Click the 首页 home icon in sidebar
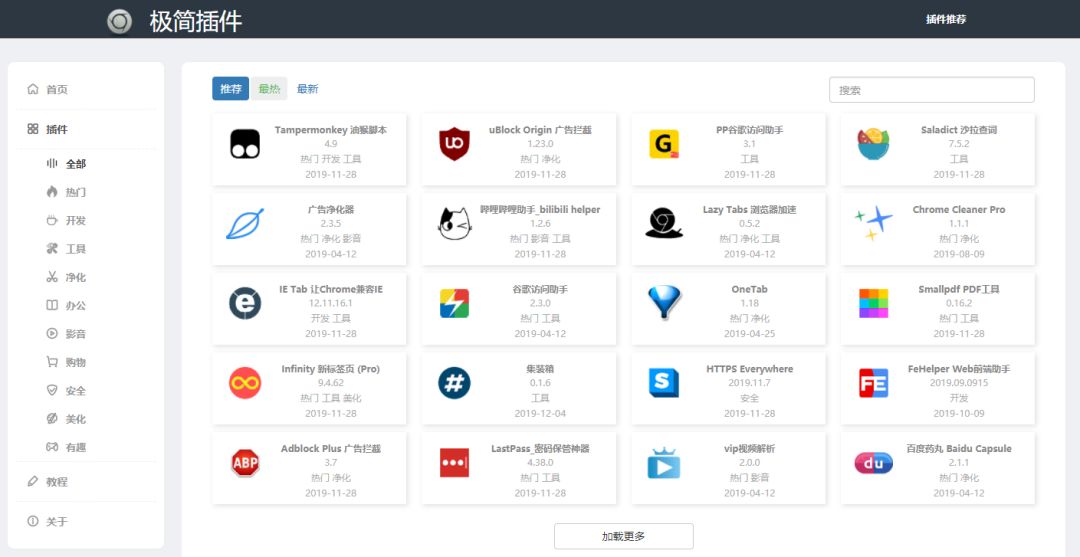Image resolution: width=1080 pixels, height=557 pixels. point(32,89)
